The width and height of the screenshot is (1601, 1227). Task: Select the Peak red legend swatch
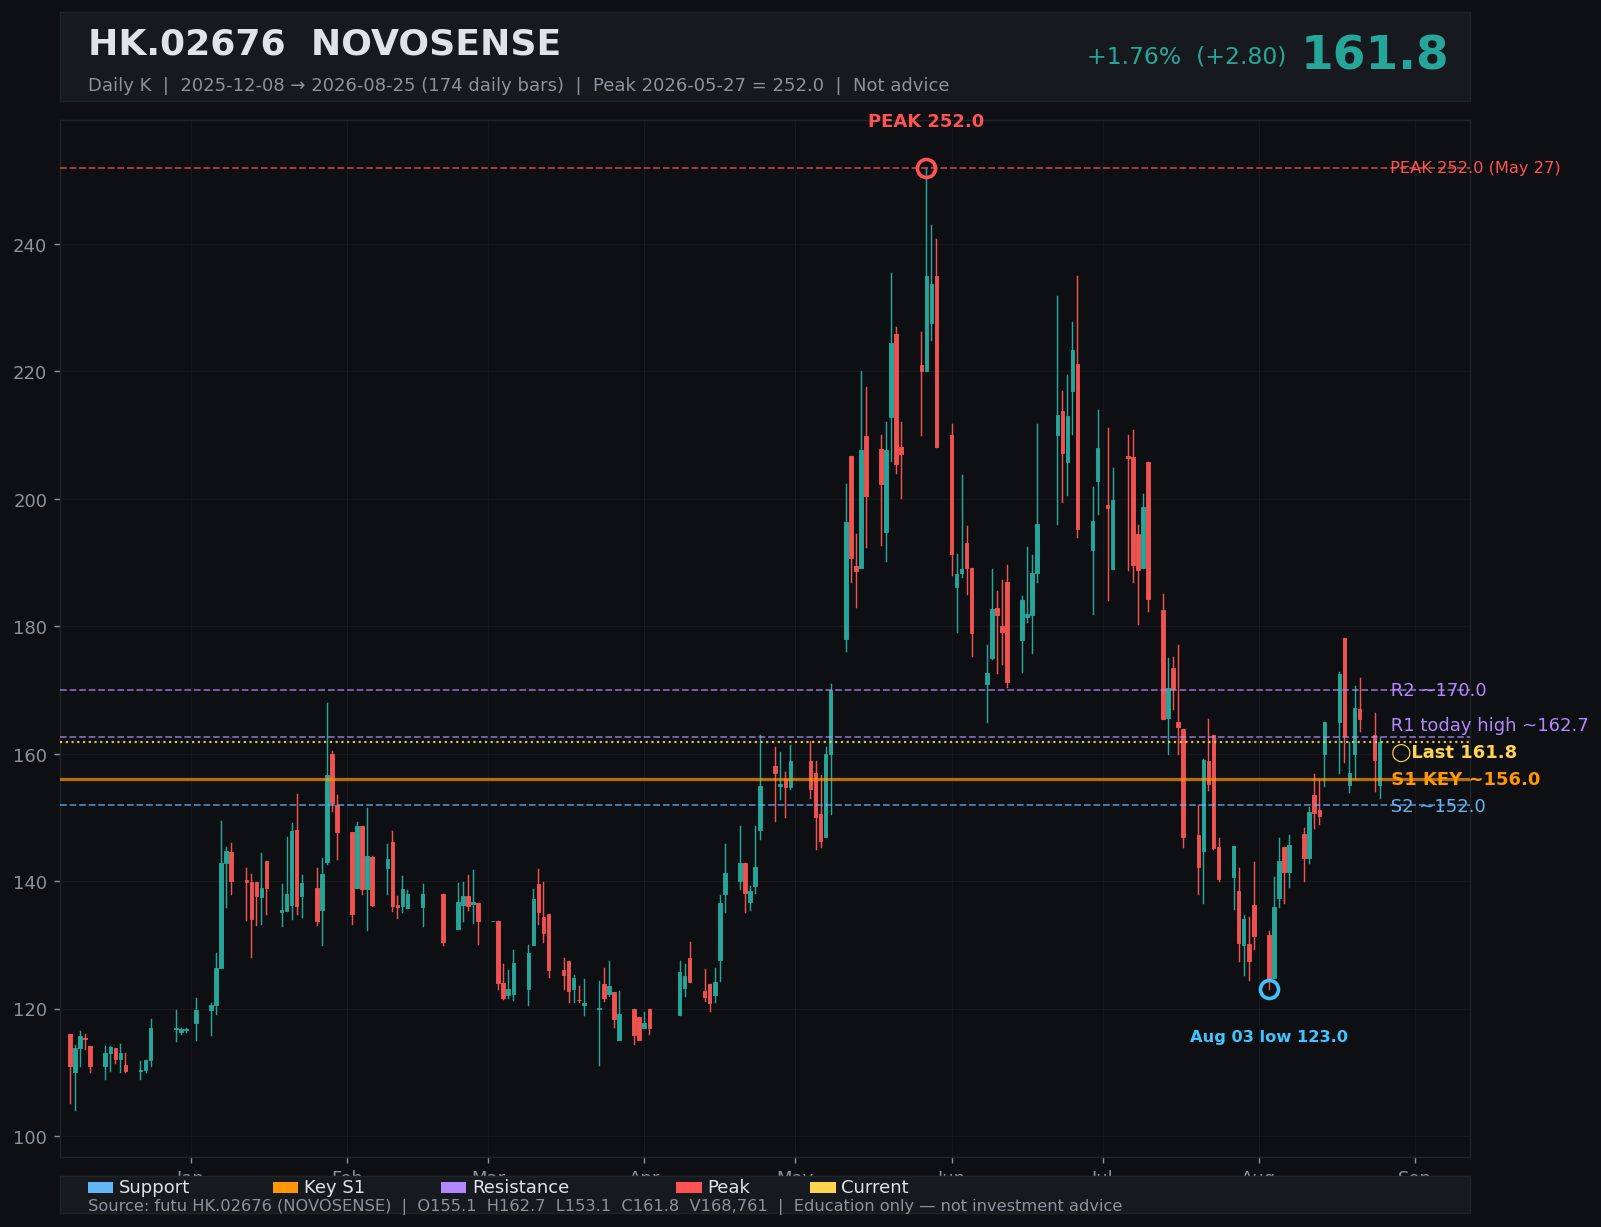point(689,1187)
